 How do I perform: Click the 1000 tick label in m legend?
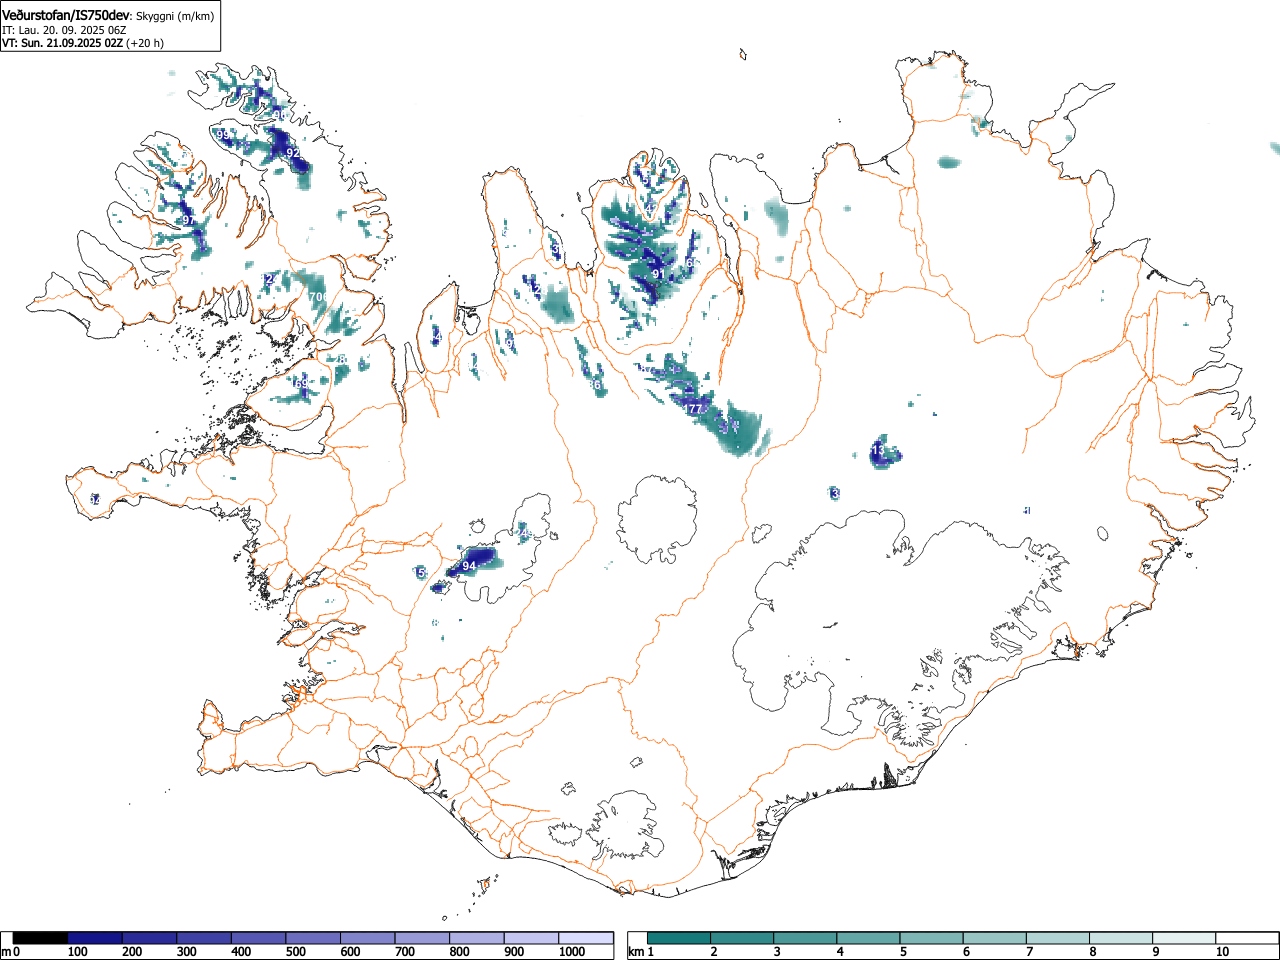[x=571, y=952]
